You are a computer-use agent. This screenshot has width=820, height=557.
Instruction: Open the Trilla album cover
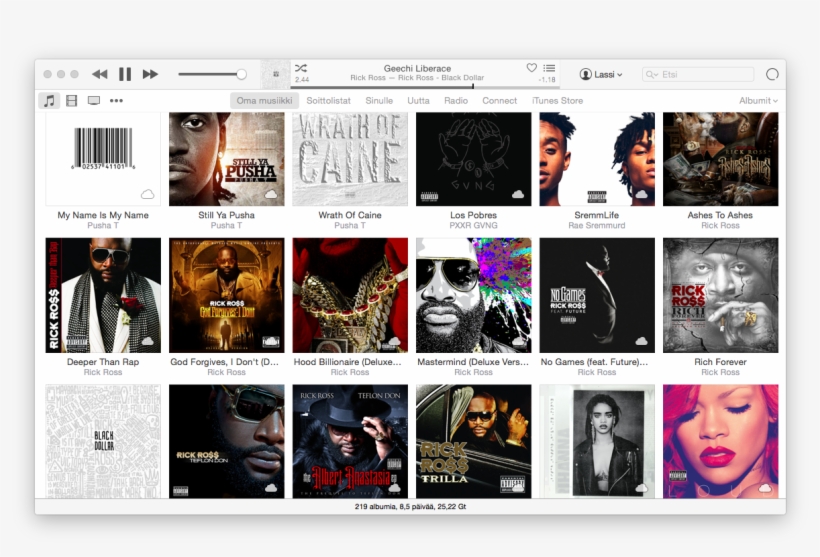pos(473,441)
